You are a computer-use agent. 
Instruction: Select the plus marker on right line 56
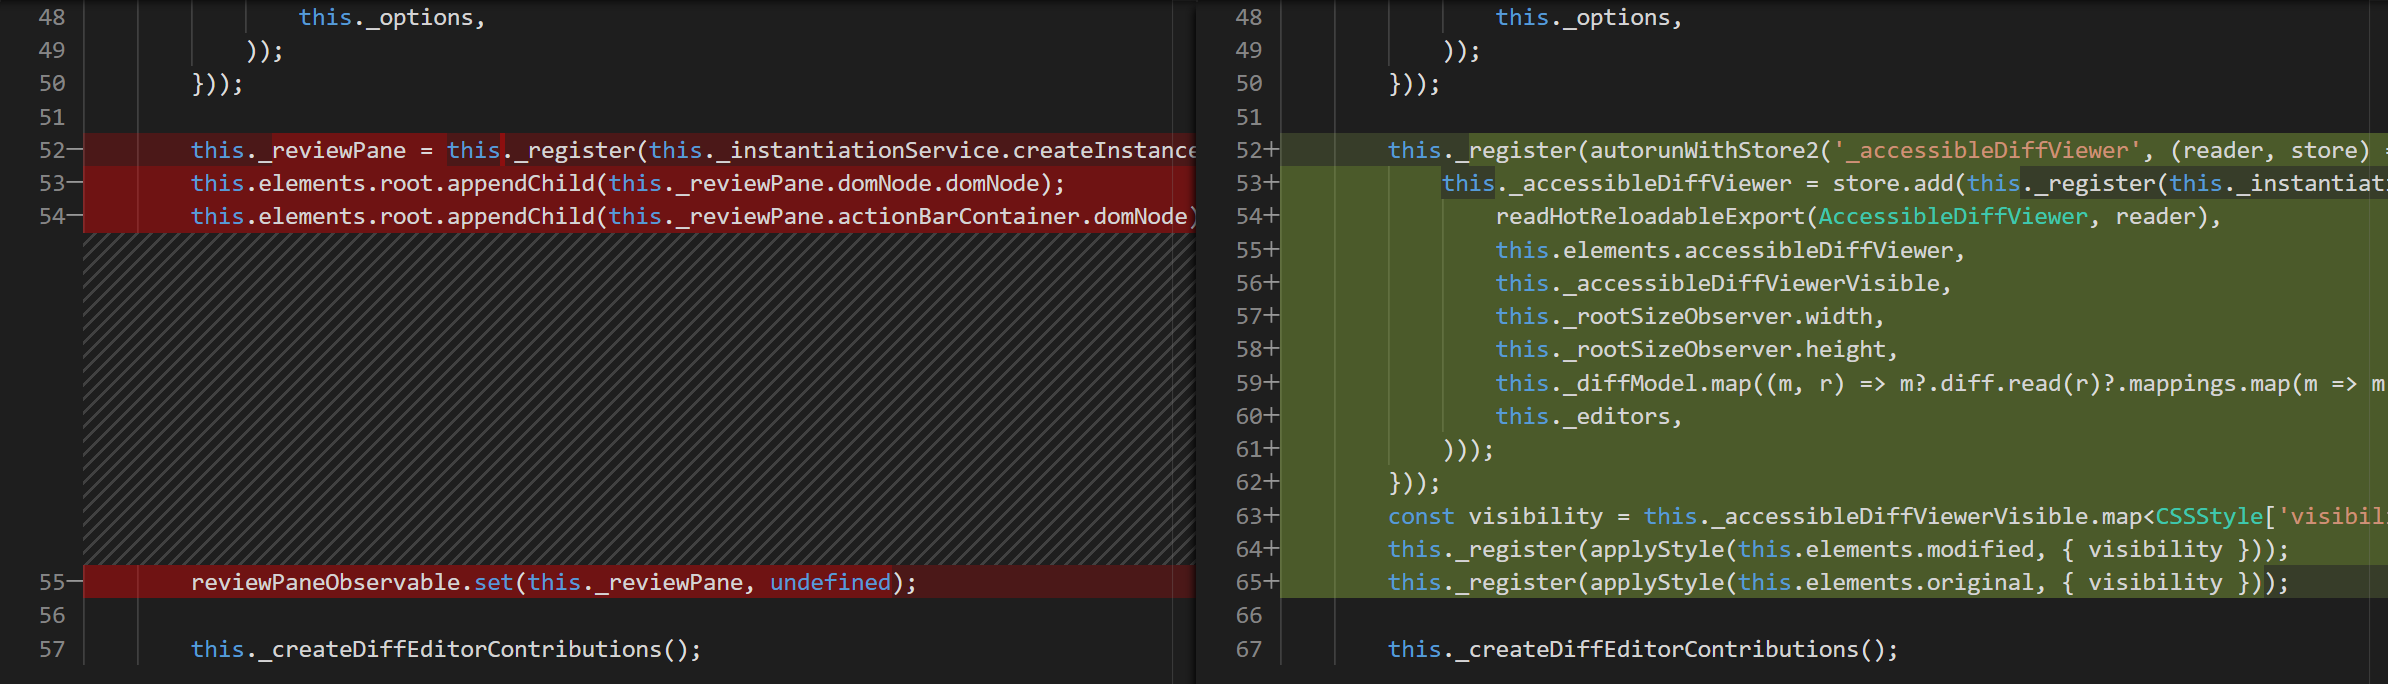(x=1272, y=283)
